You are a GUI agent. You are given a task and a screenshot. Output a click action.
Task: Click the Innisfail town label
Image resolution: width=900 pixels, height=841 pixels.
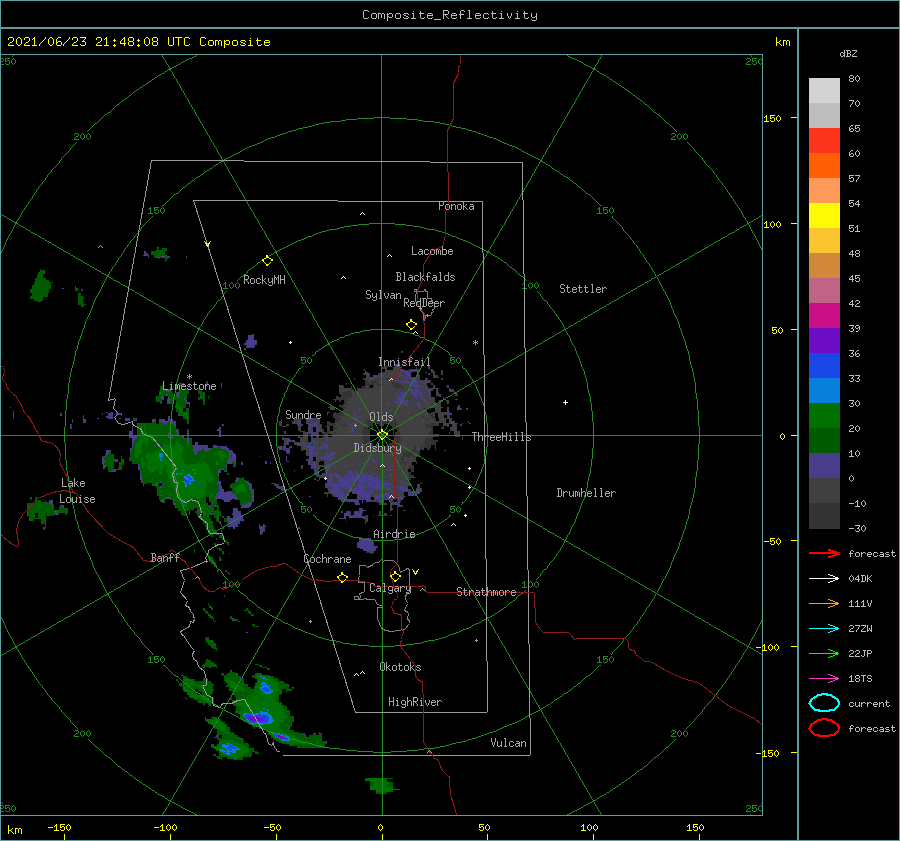(404, 362)
